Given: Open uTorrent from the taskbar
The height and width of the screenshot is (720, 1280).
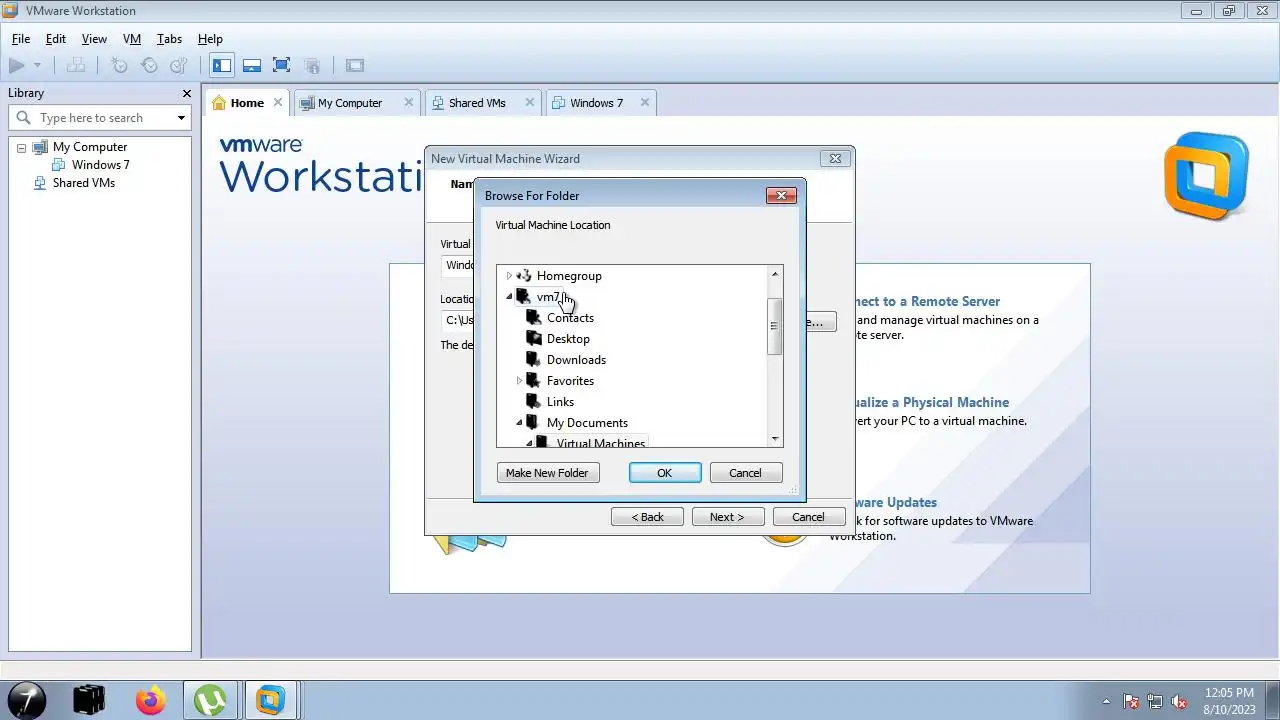Looking at the screenshot, I should 210,700.
